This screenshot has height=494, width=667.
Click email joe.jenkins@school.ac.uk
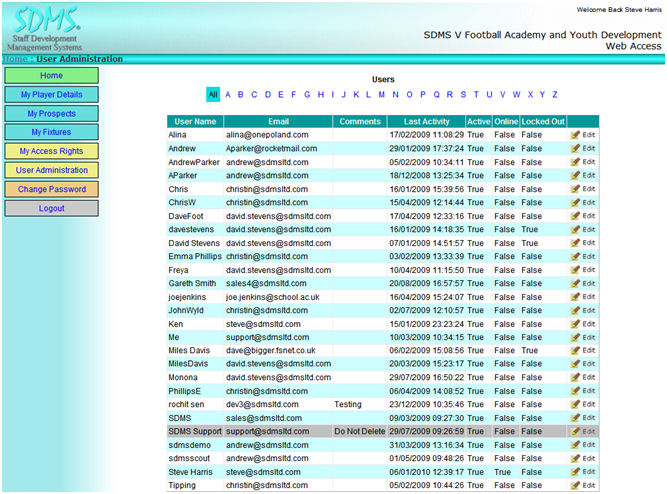pyautogui.click(x=273, y=297)
